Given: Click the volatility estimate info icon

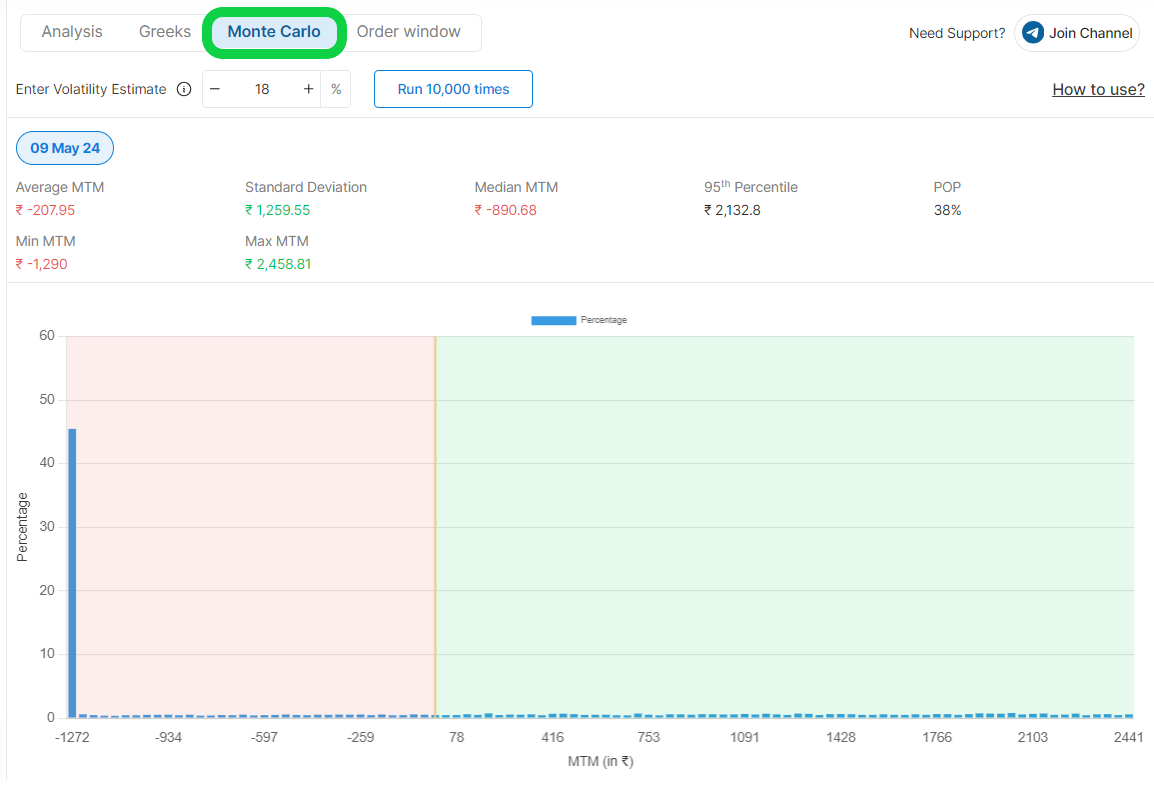Looking at the screenshot, I should coord(184,89).
